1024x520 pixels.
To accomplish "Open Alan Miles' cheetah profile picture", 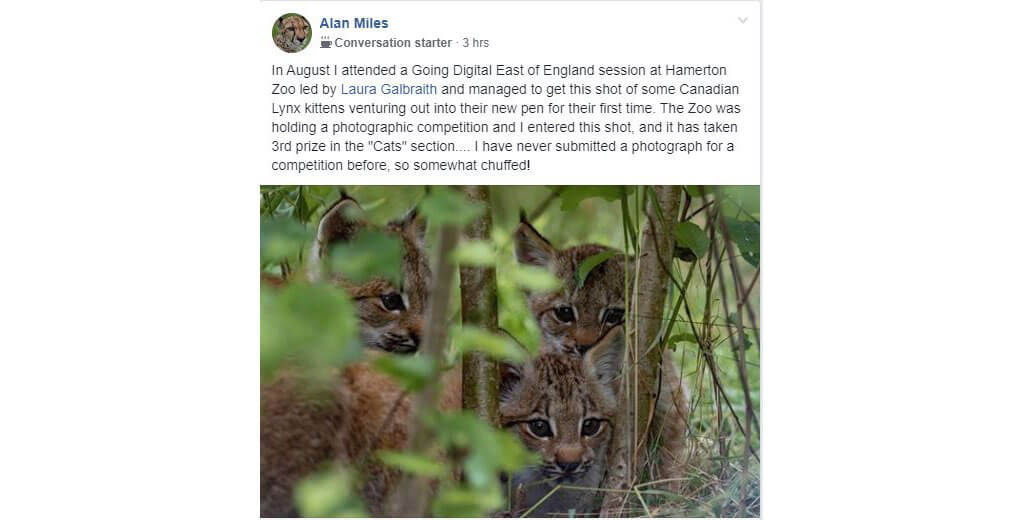I will point(291,33).
